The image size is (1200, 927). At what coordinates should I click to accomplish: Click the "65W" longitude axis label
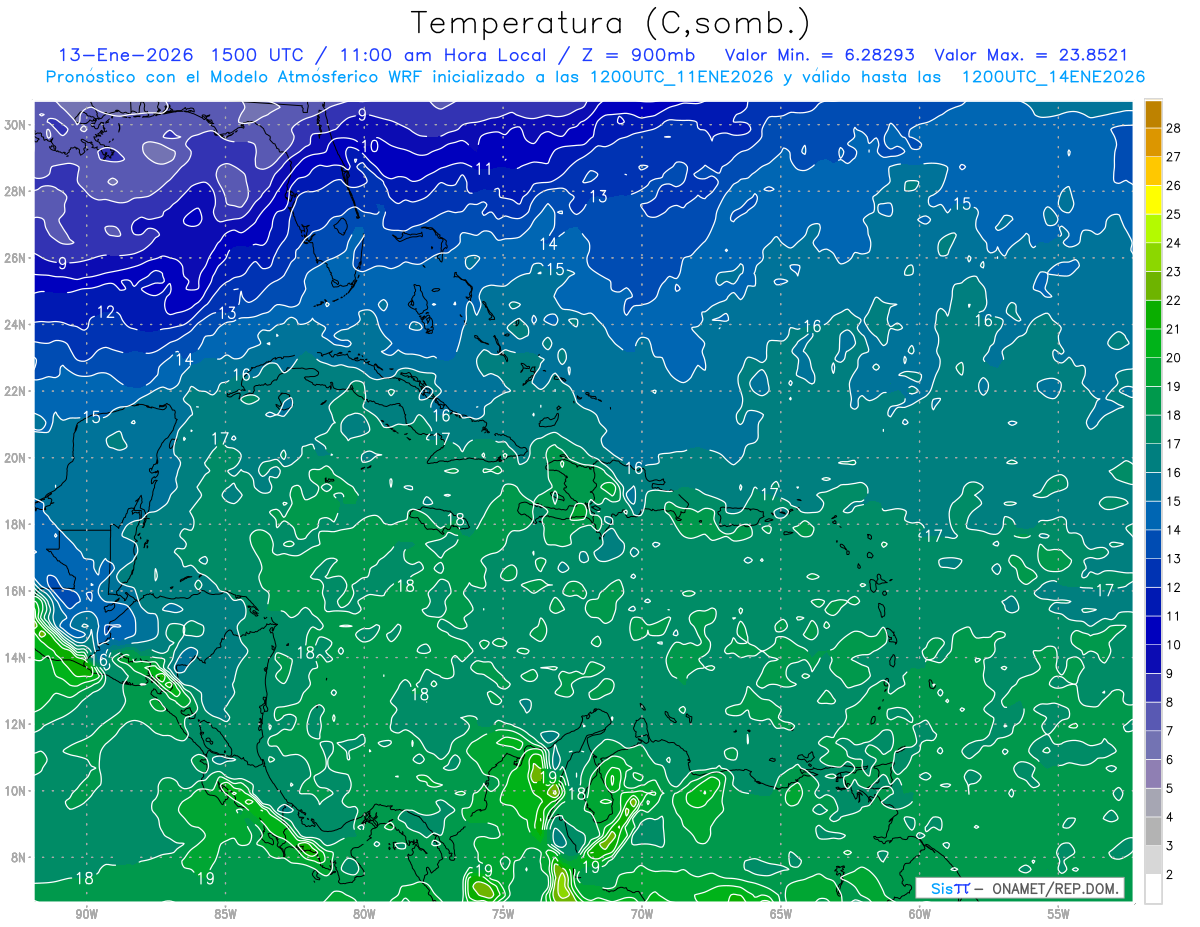click(x=781, y=914)
